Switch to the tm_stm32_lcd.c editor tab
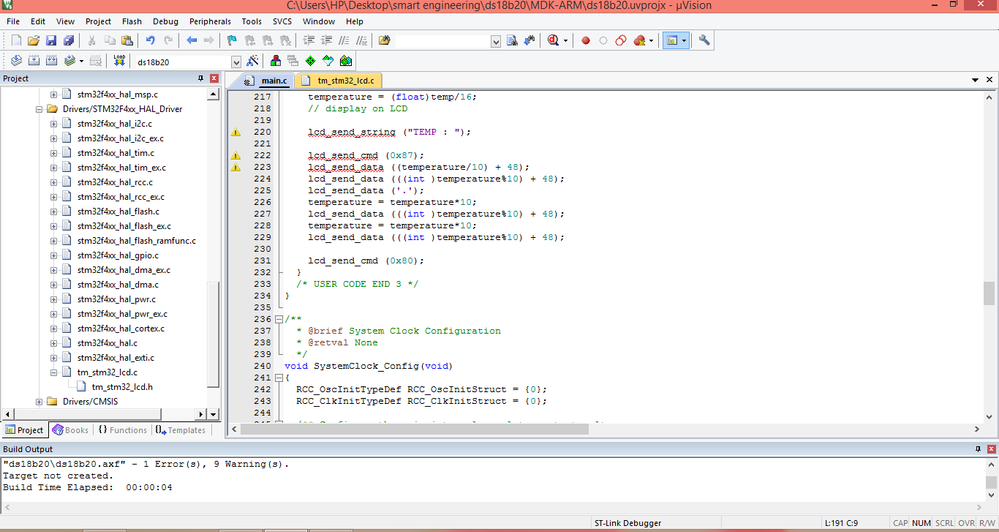Image resolution: width=999 pixels, height=532 pixels. click(x=340, y=80)
